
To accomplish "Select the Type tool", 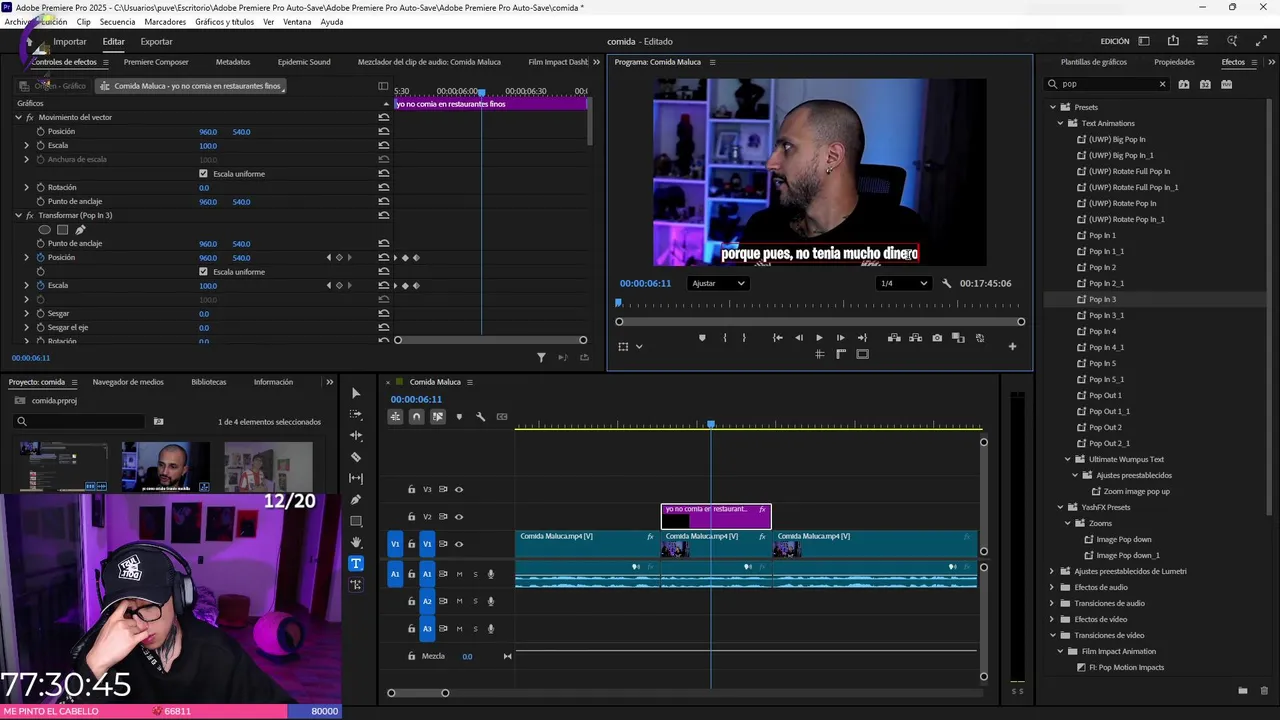I will (x=356, y=563).
